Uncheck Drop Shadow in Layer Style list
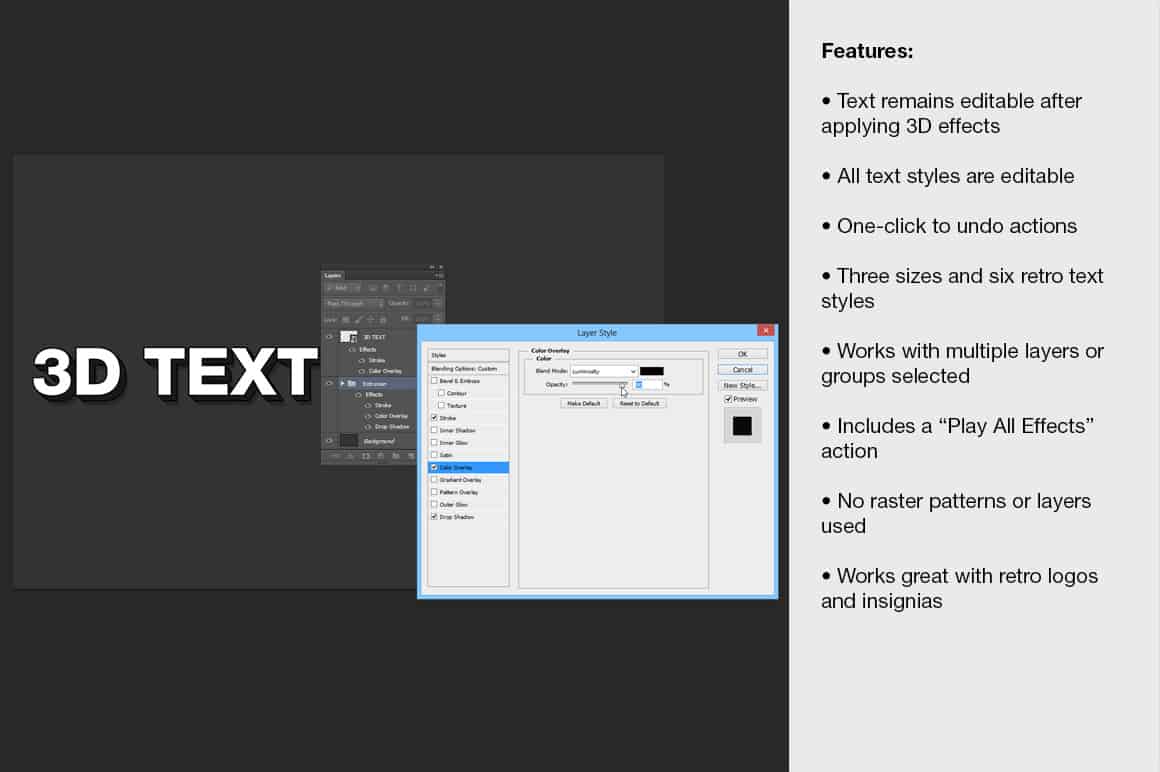The height and width of the screenshot is (772, 1160). tap(434, 517)
